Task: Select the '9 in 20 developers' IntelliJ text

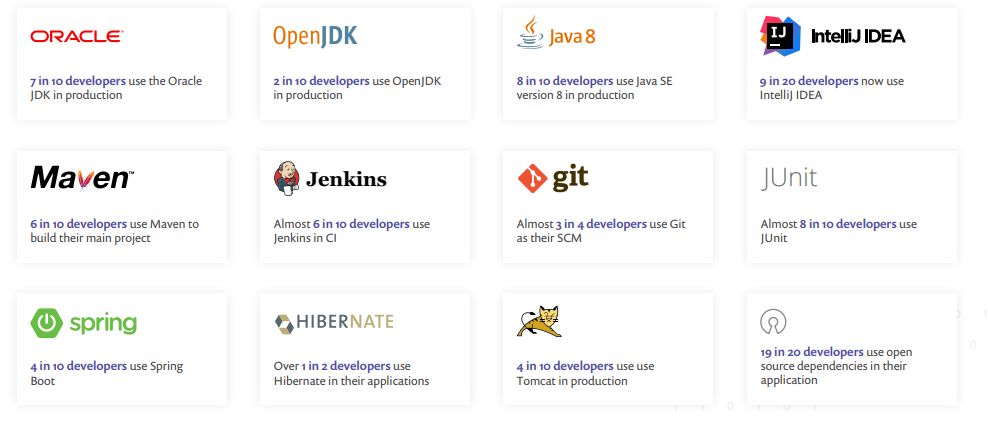Action: pyautogui.click(x=809, y=81)
